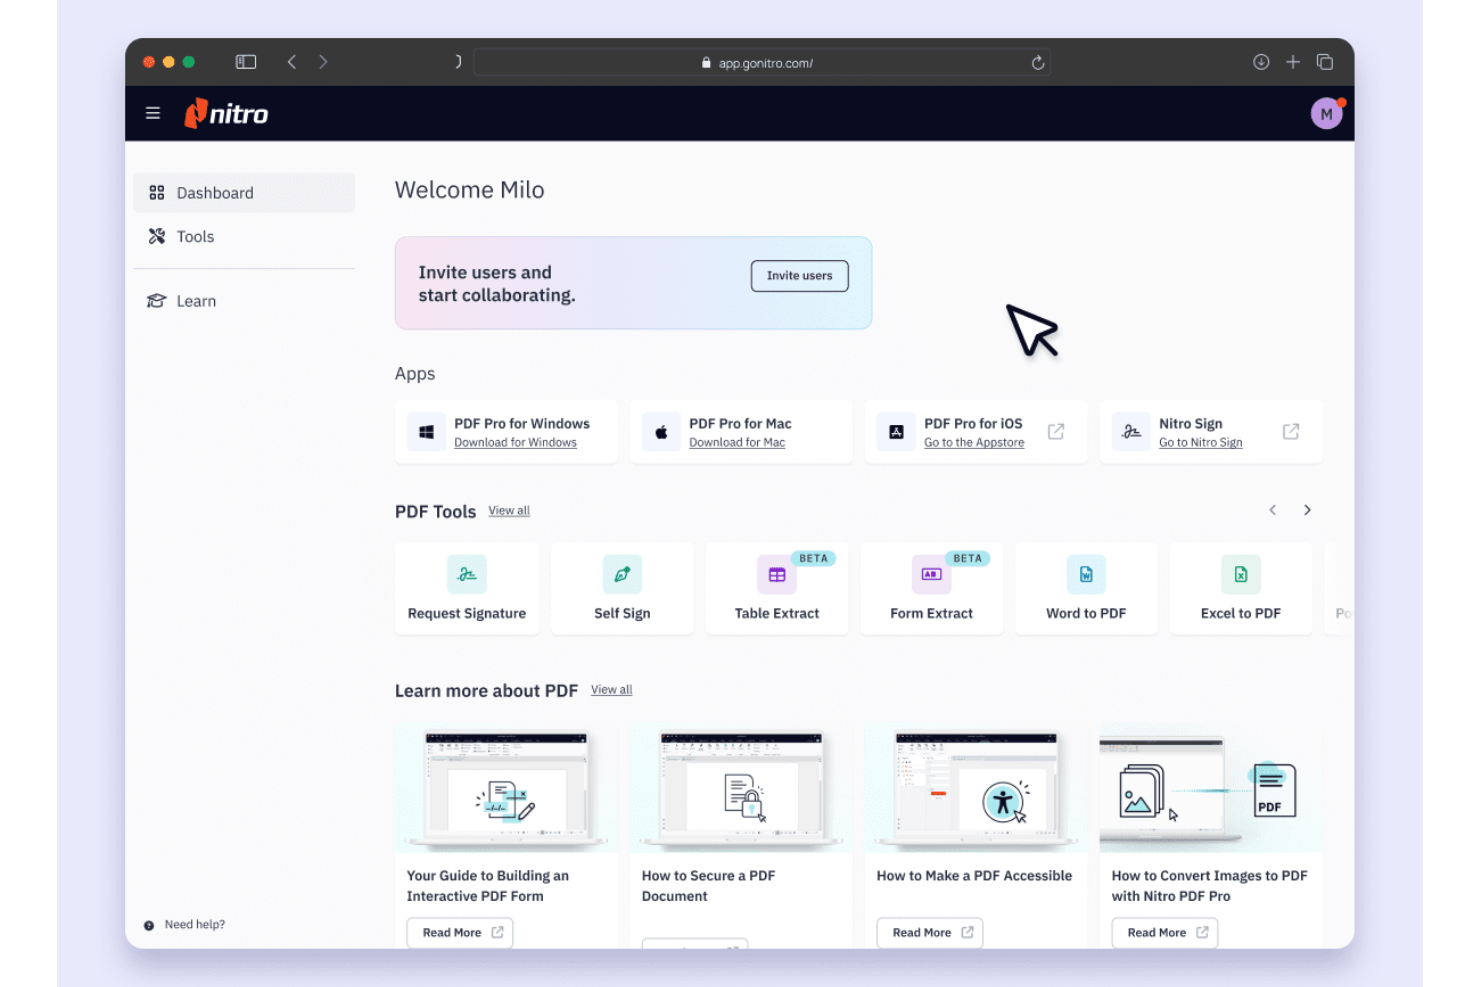
Task: Click the Invite users button
Action: (800, 276)
